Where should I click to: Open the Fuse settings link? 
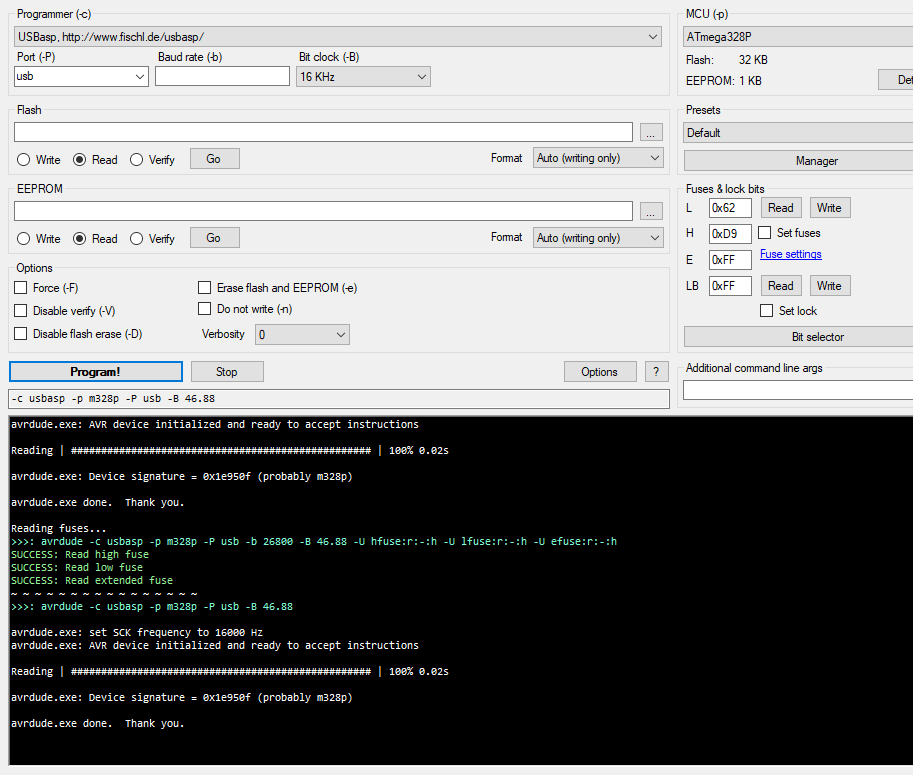790,254
